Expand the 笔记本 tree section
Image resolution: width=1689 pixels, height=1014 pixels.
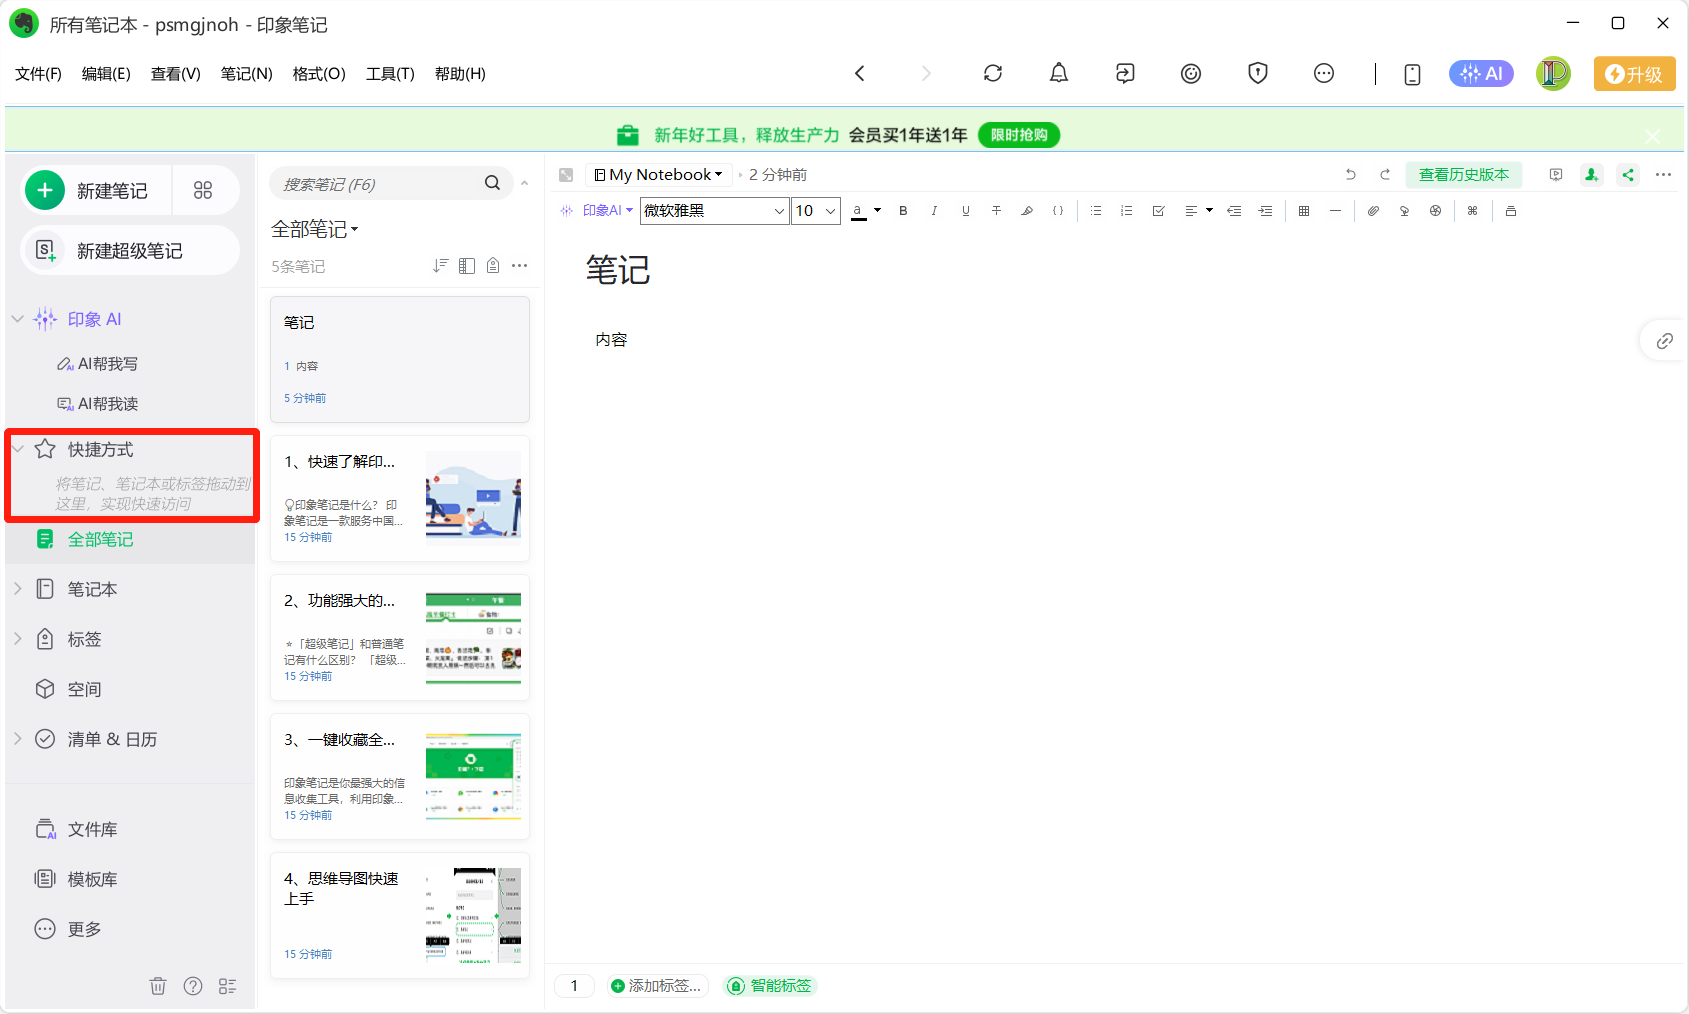click(x=17, y=589)
